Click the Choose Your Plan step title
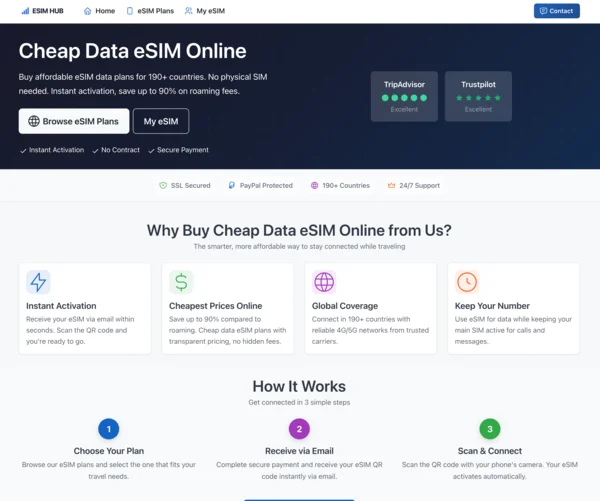This screenshot has height=501, width=600. 109,451
